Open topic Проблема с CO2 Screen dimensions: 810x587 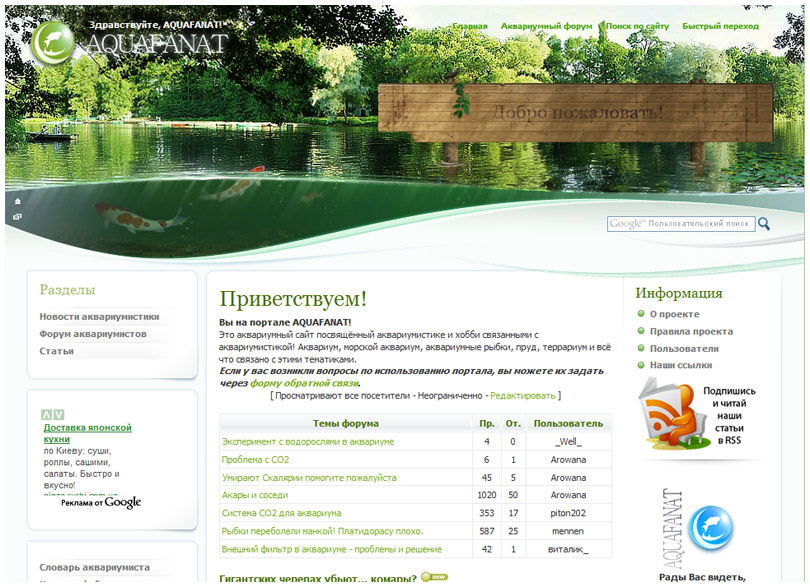click(x=255, y=460)
